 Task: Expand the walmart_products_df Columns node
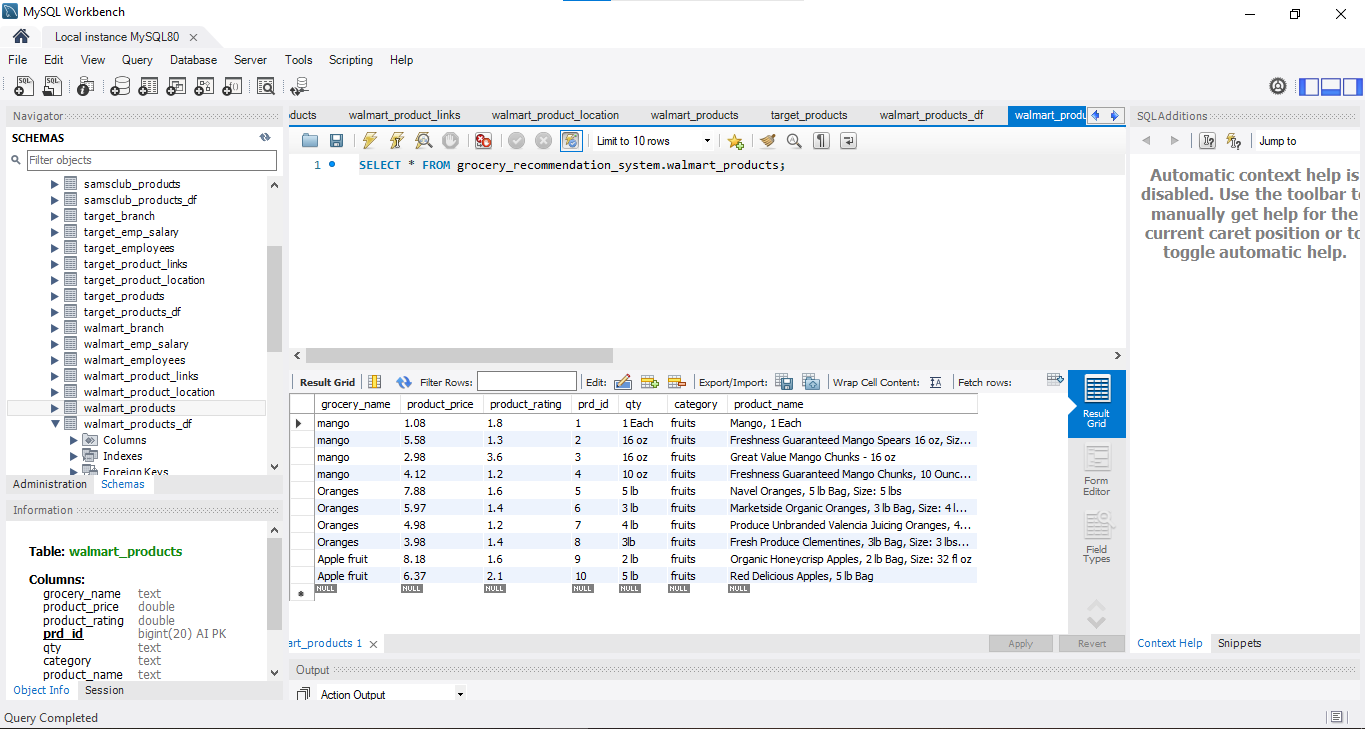click(x=71, y=440)
